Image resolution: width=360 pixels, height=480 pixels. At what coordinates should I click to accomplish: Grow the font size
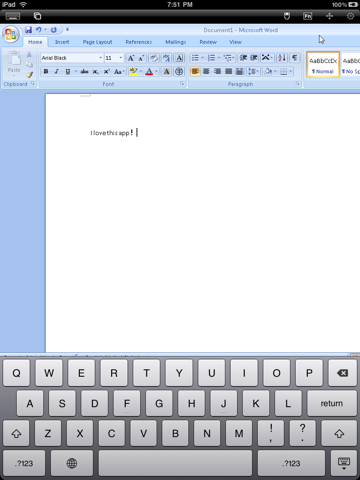point(131,58)
